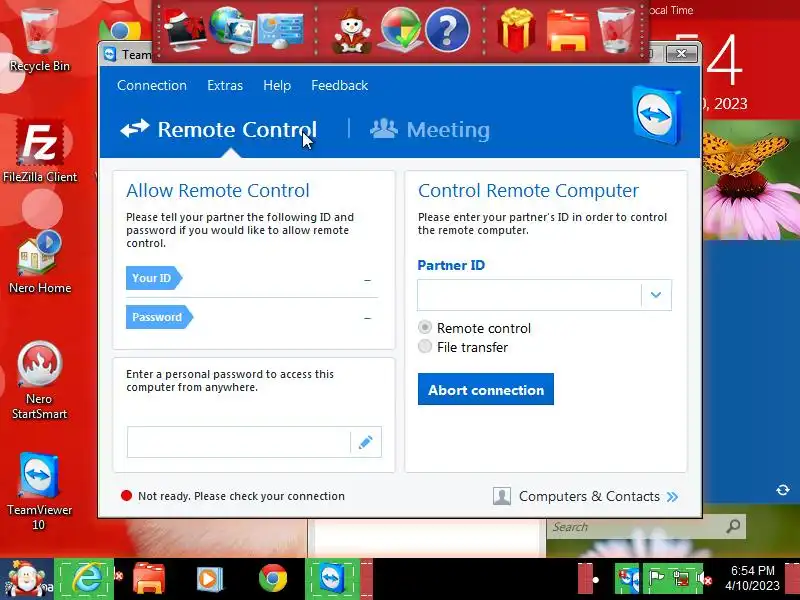Click the Abort connection button

(486, 389)
